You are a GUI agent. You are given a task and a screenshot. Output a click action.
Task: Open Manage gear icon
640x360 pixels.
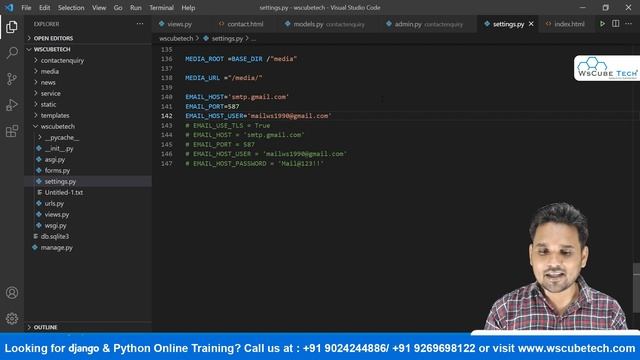point(12,318)
